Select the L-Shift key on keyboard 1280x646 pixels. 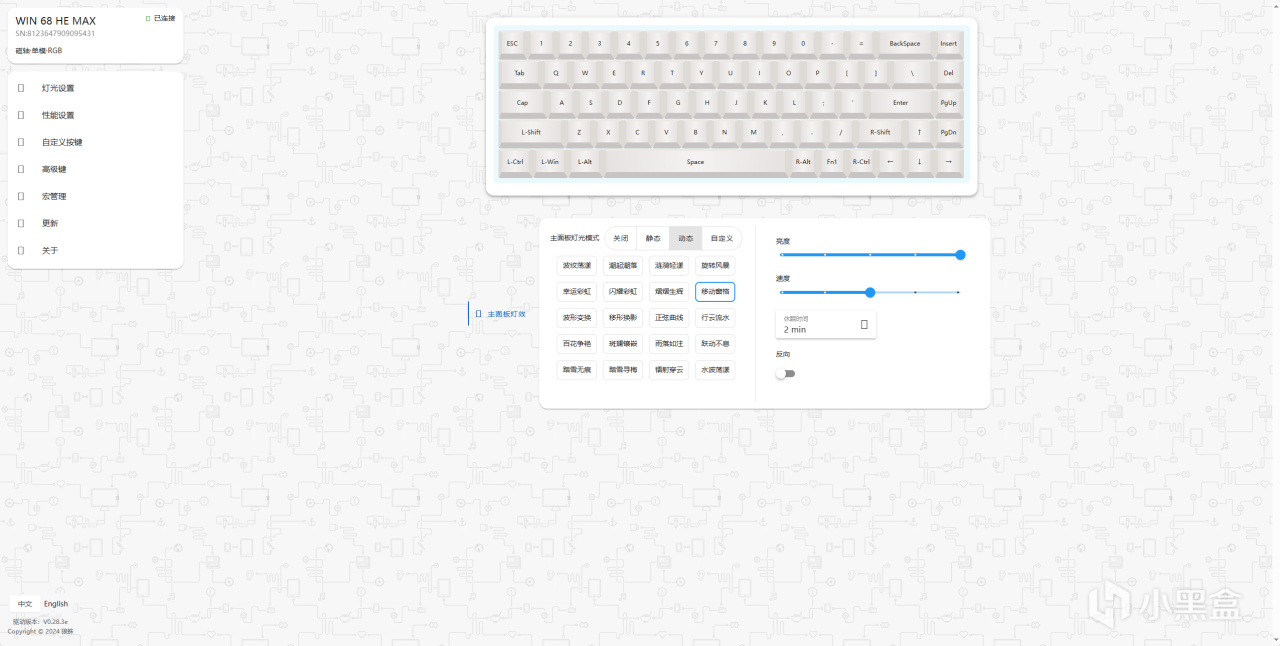point(531,132)
